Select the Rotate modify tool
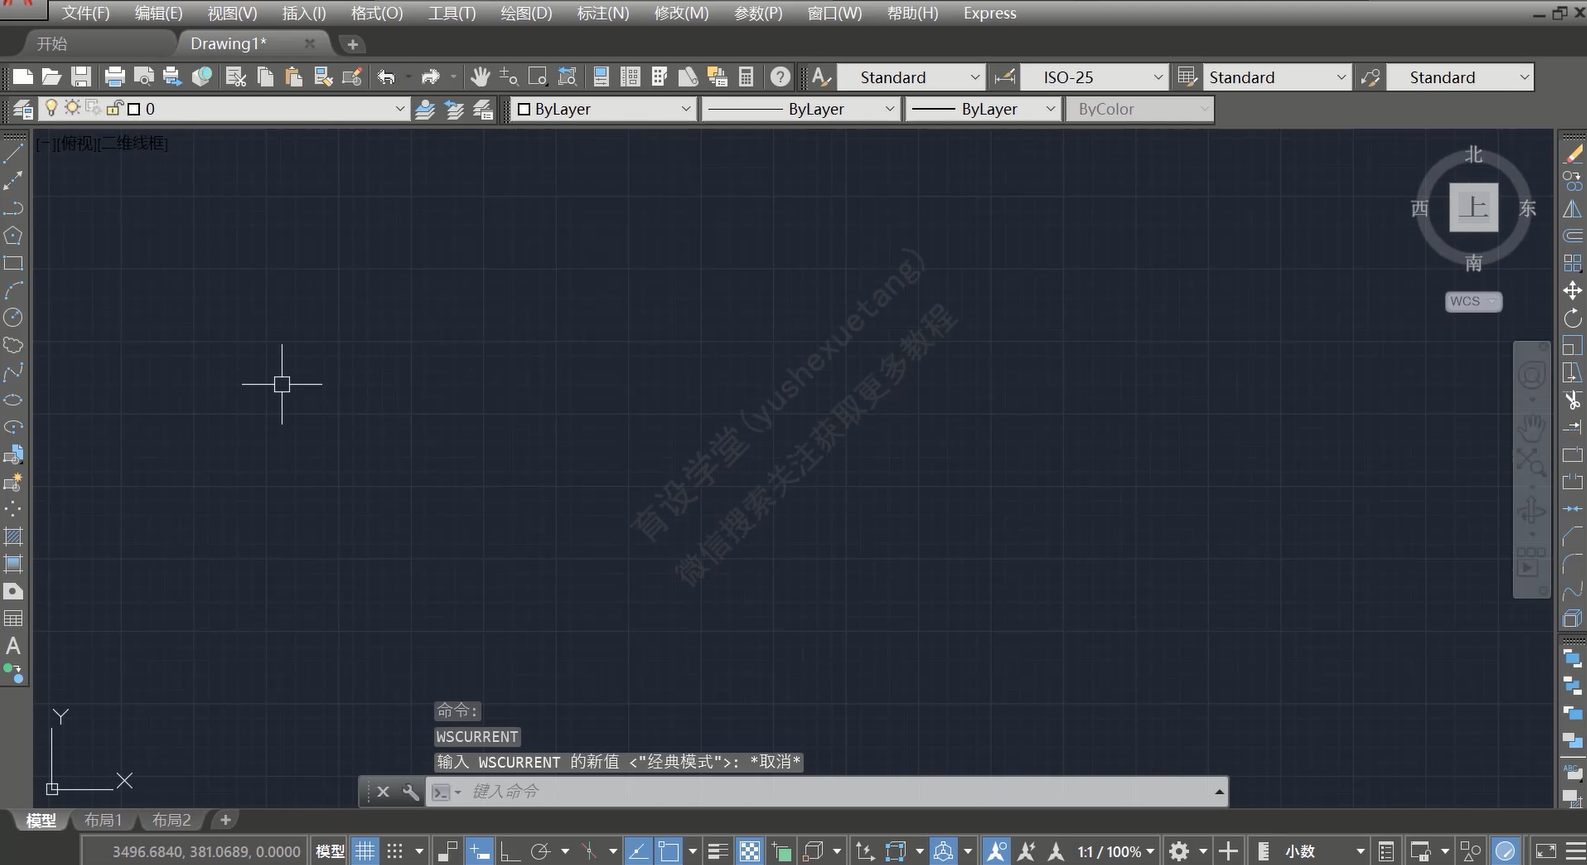1587x865 pixels. point(1573,318)
